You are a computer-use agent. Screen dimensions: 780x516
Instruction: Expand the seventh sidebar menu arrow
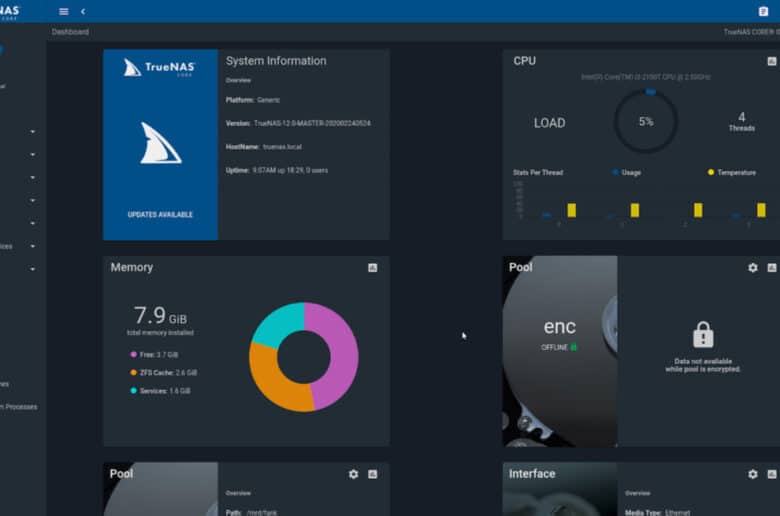32,269
